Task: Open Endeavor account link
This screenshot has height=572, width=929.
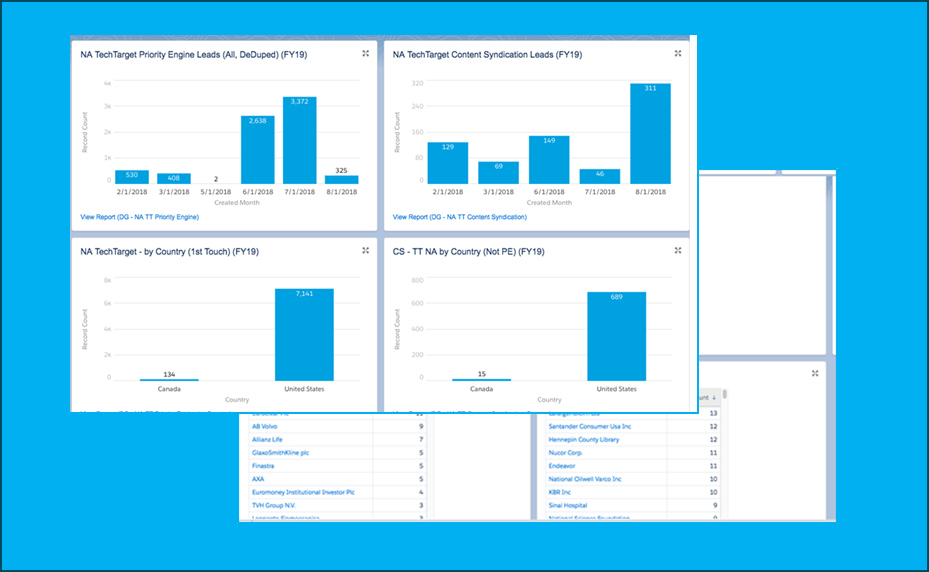Action: tap(562, 466)
